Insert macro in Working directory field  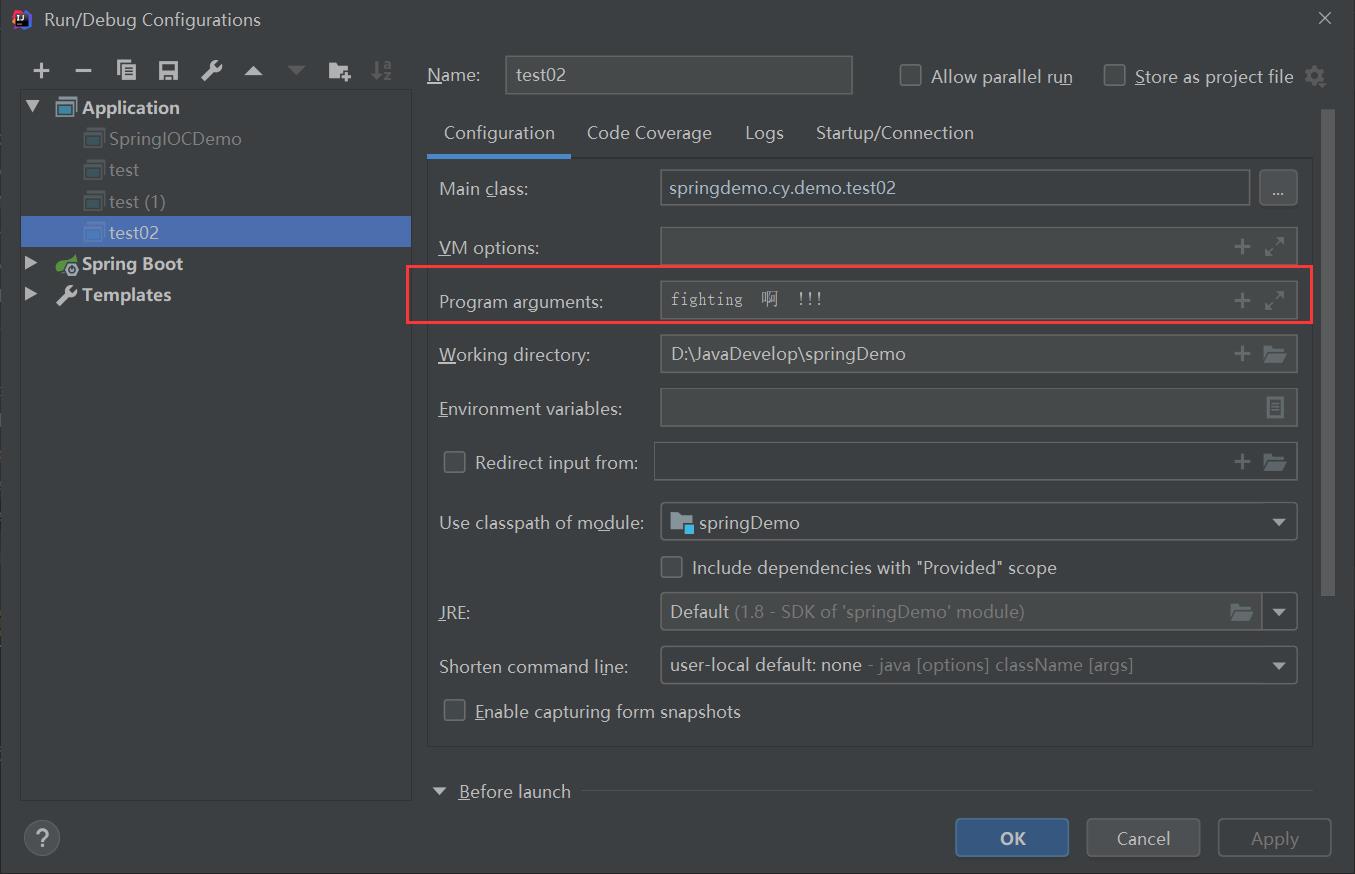coord(1242,354)
